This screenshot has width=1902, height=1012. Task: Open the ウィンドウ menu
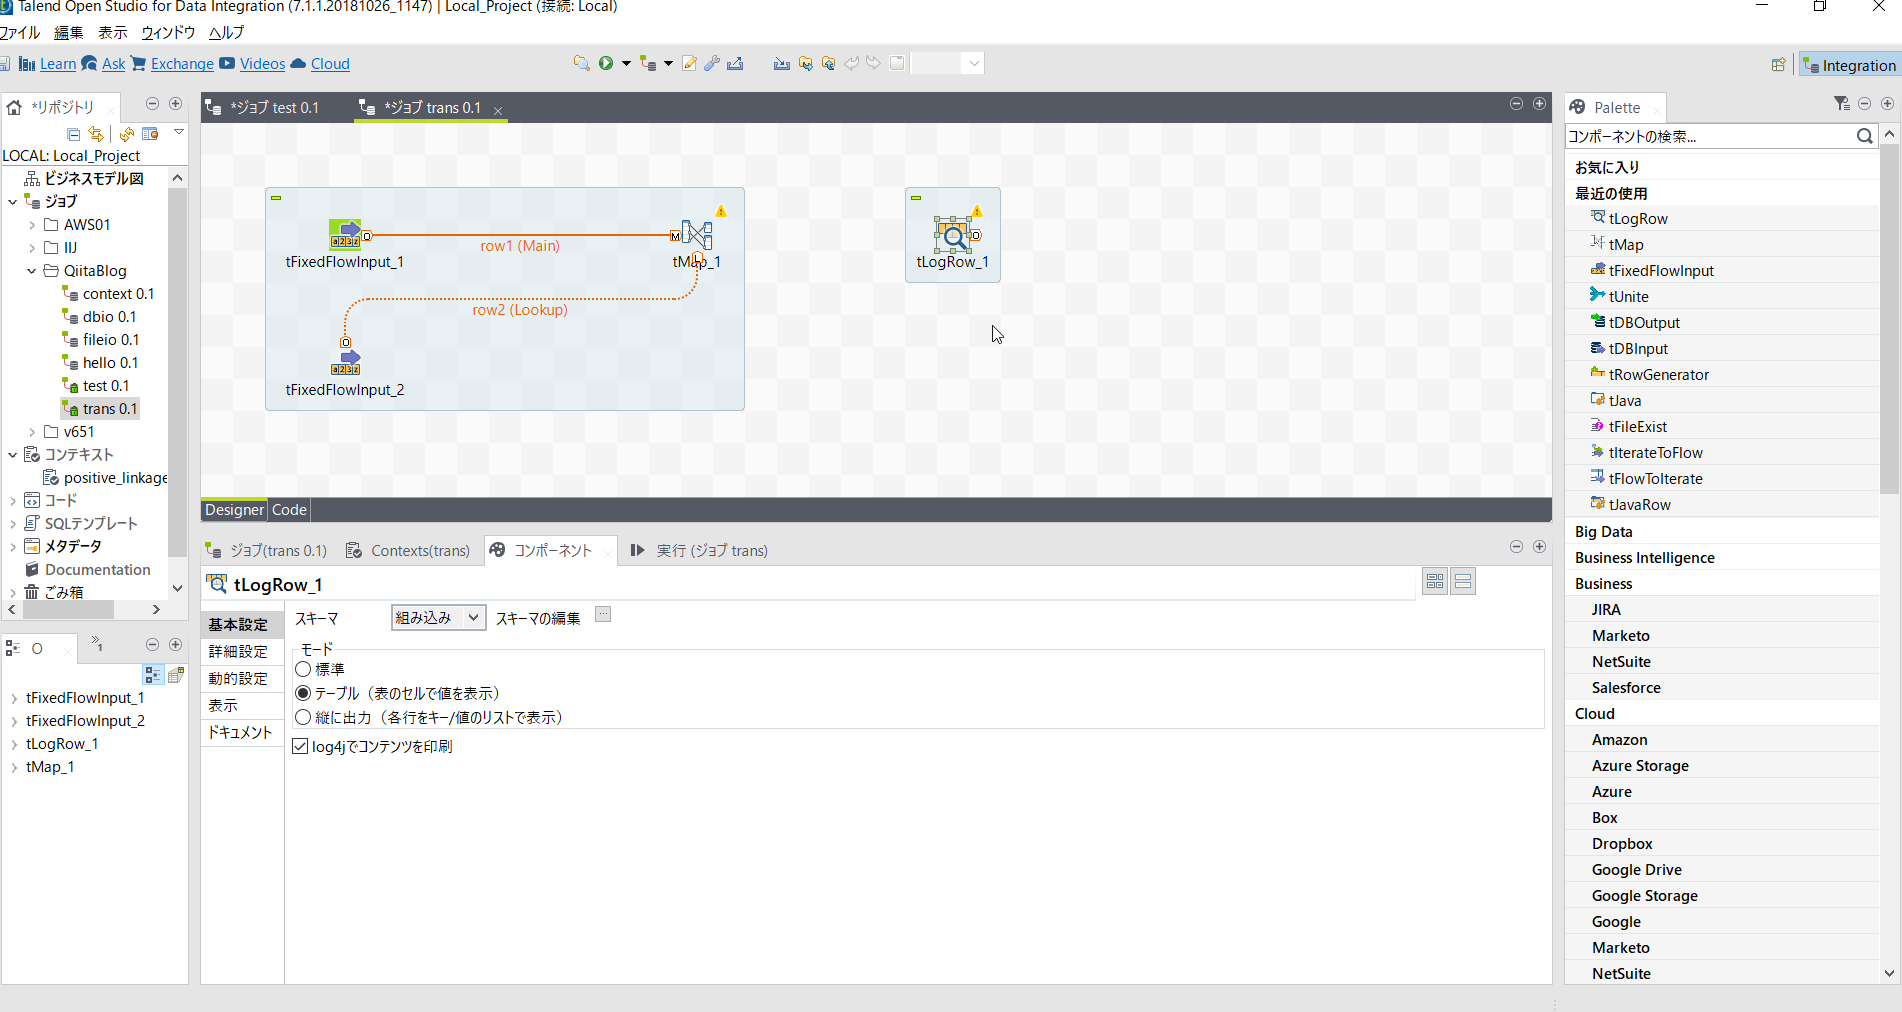click(168, 33)
